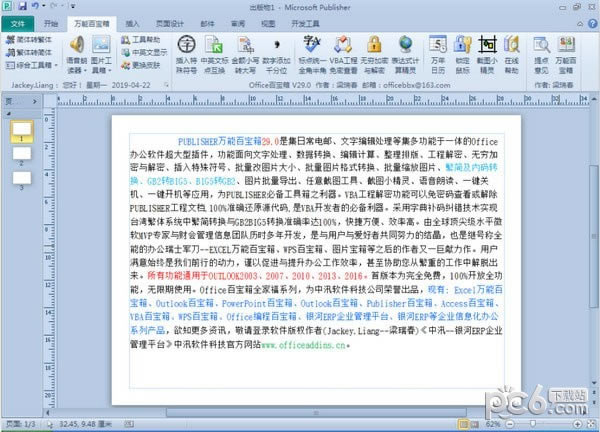600x432 pixels.
Task: Click the 锁定鼠标 lock-and-key icon
Action: [462, 45]
